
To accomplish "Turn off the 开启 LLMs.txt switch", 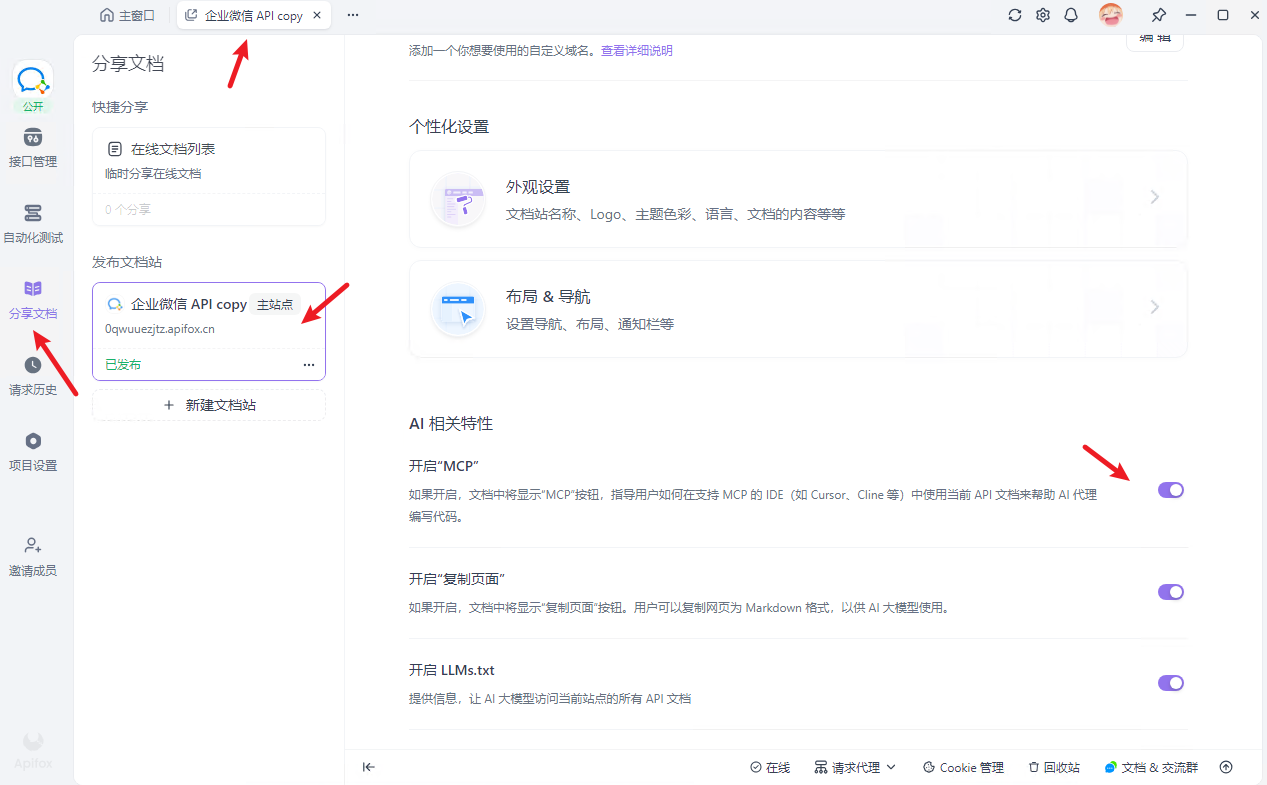I will (1171, 683).
